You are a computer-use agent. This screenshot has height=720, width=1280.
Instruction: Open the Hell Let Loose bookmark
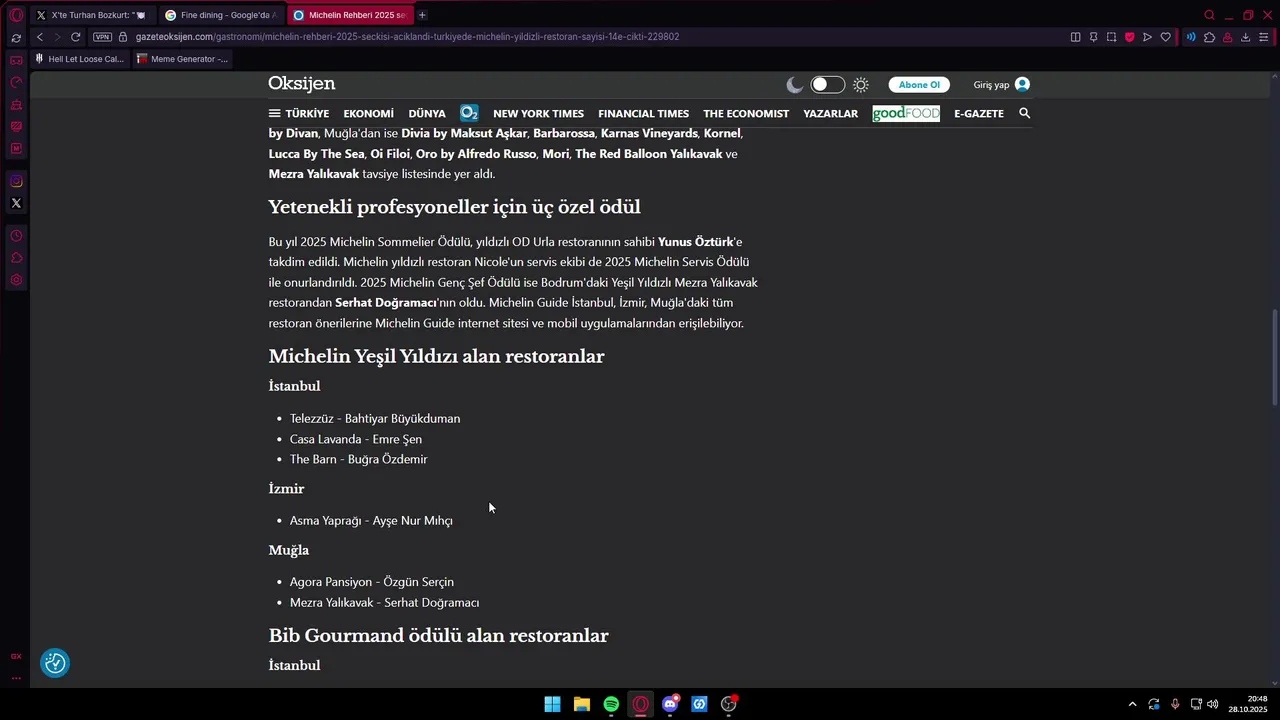(x=79, y=59)
